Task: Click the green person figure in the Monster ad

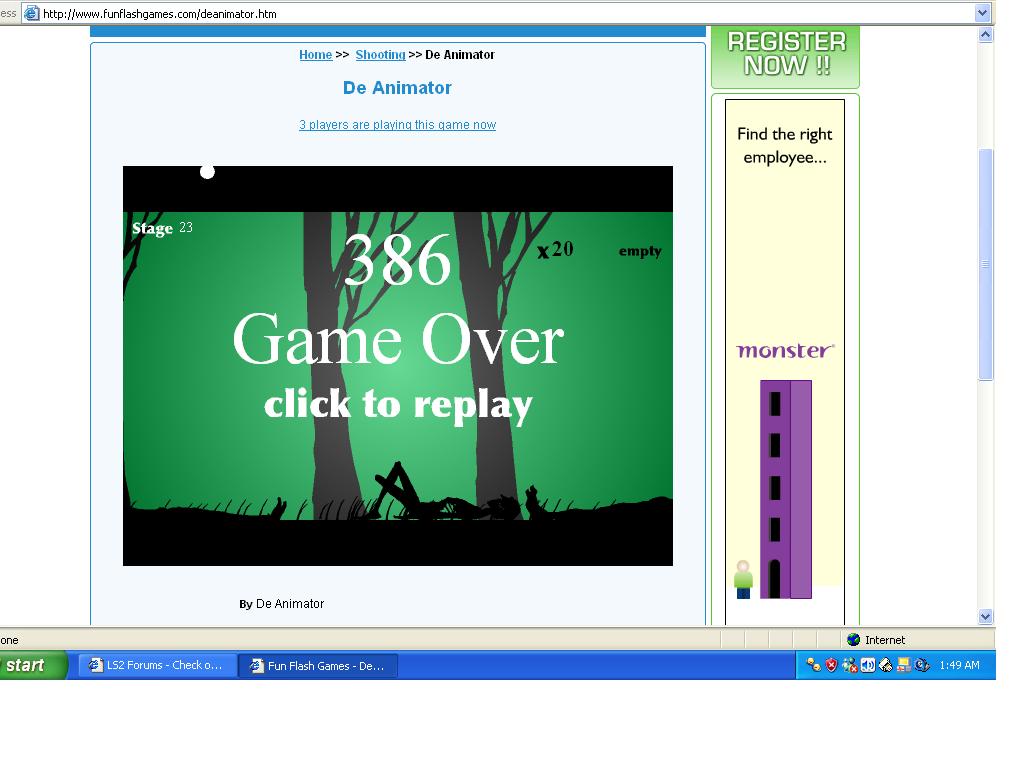Action: coord(743,579)
